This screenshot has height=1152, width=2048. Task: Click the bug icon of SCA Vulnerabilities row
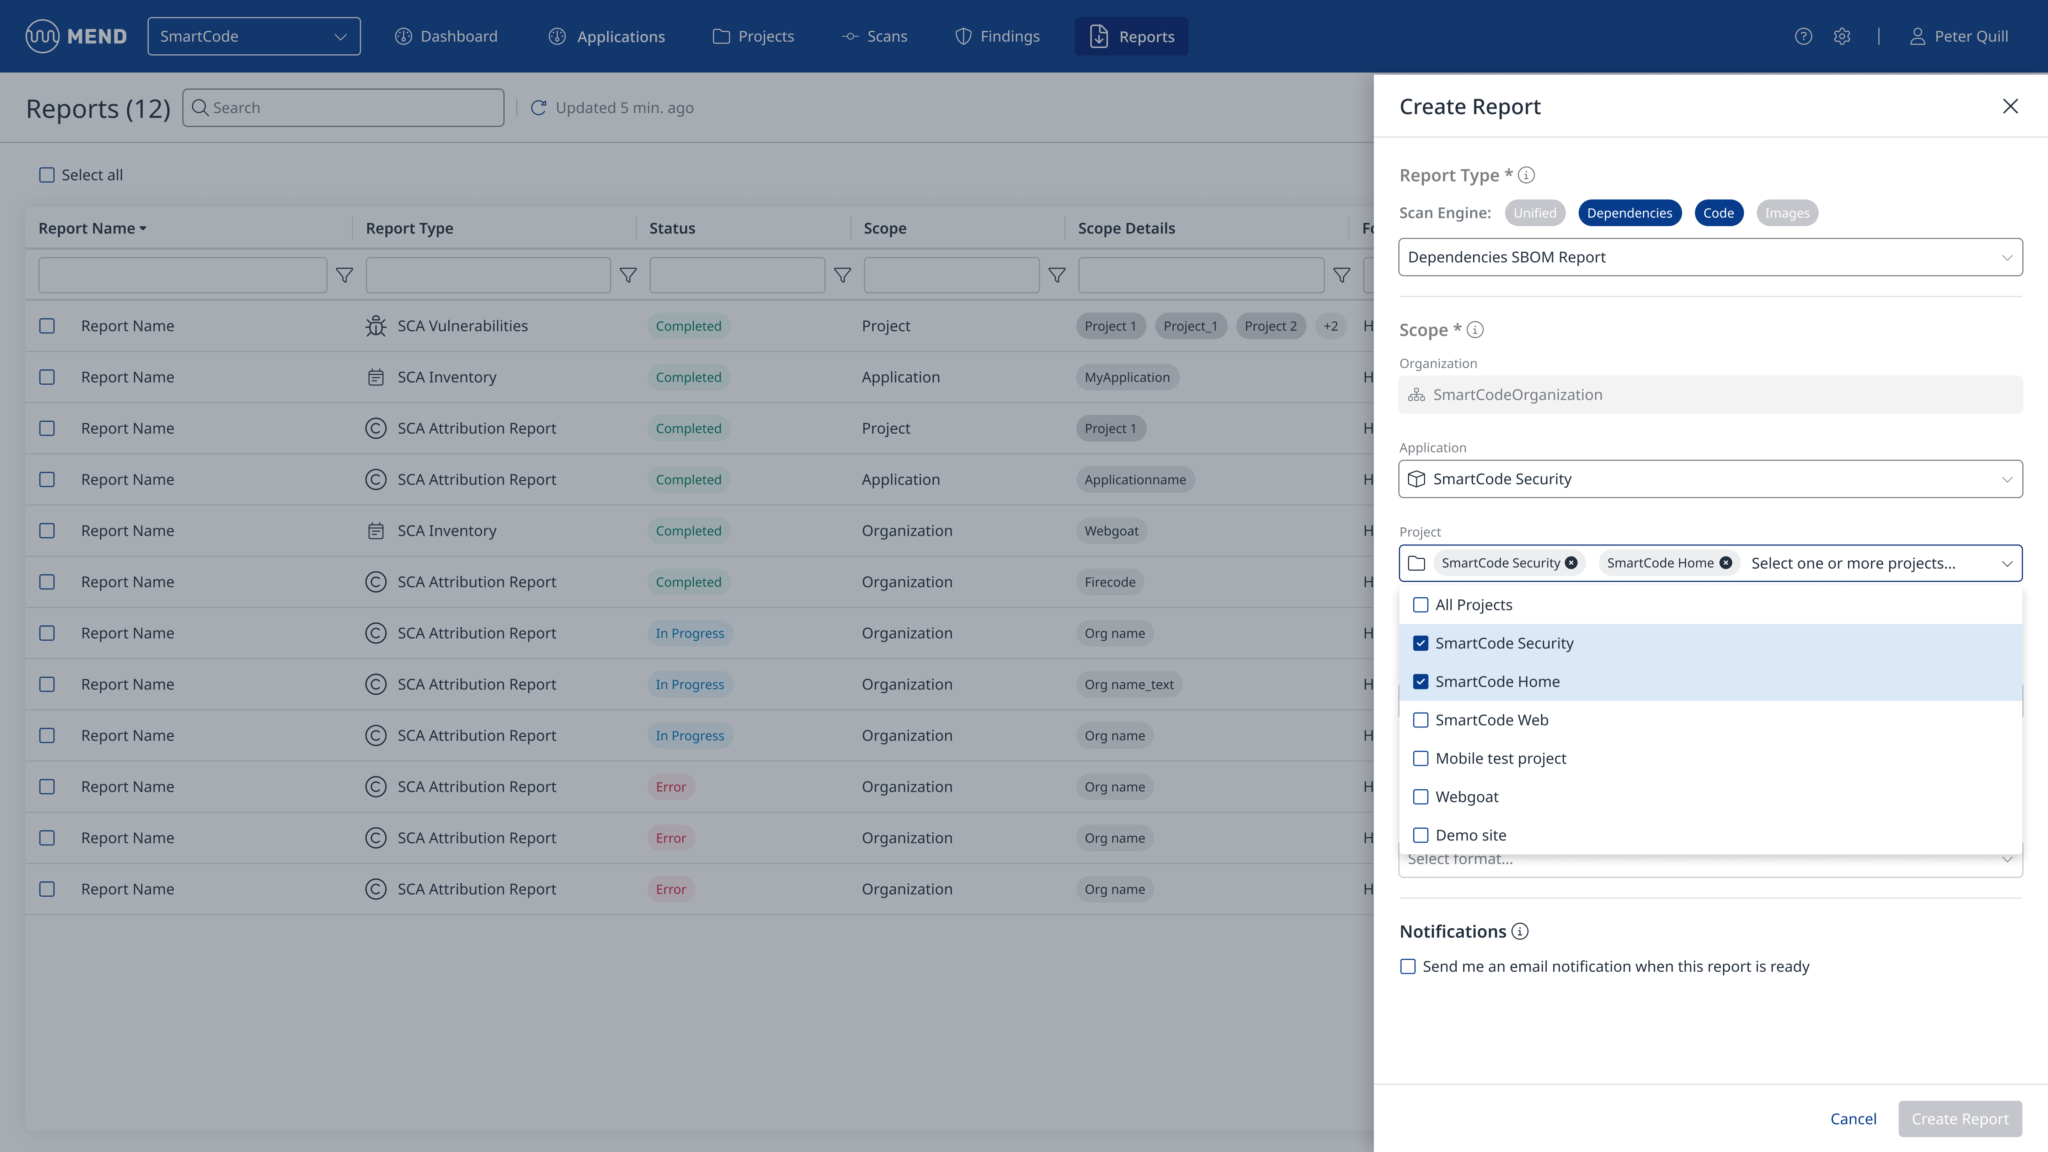tap(375, 326)
